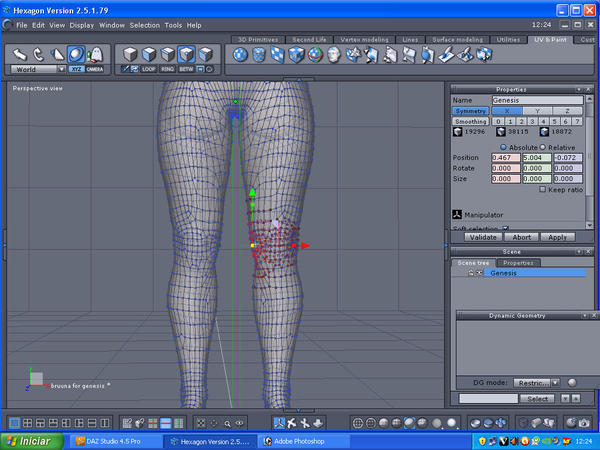600x450 pixels.
Task: Click the zoom magnifier icon in bottom toolbar
Action: click(x=227, y=424)
